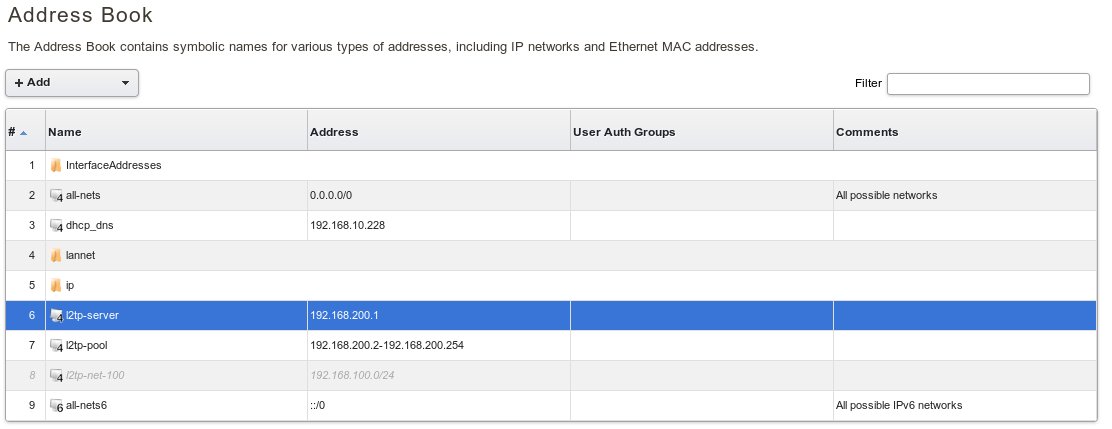Click the l2tp-pool address icon
The image size is (1112, 429).
click(x=57, y=346)
